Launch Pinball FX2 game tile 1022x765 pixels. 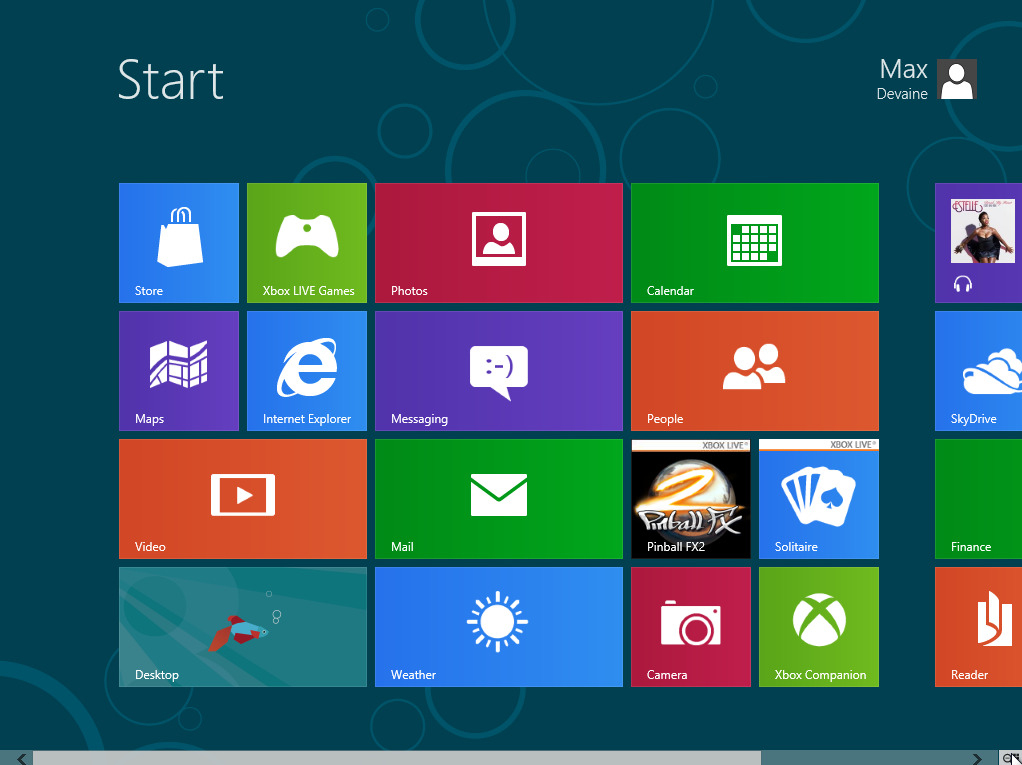[691, 498]
